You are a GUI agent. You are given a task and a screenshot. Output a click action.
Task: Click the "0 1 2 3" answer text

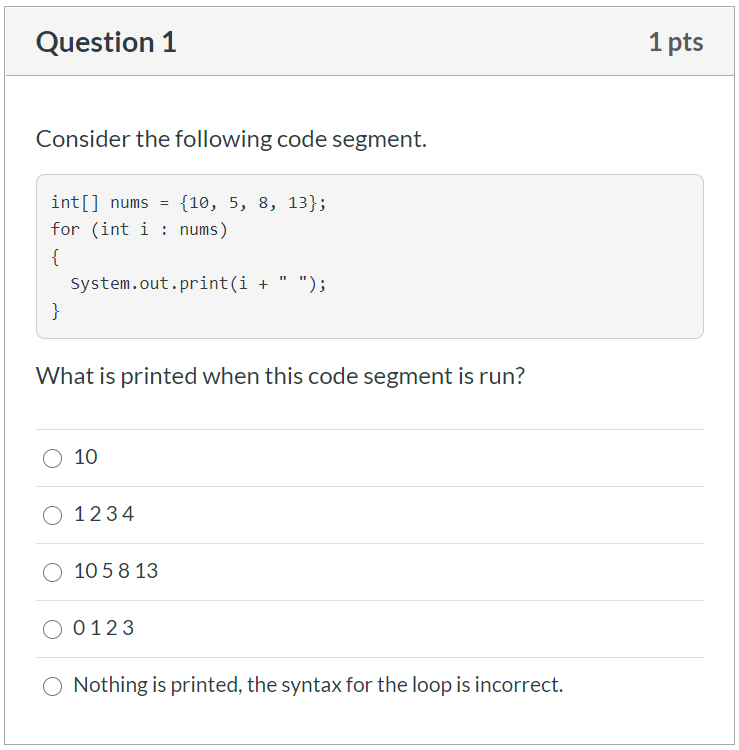point(103,628)
